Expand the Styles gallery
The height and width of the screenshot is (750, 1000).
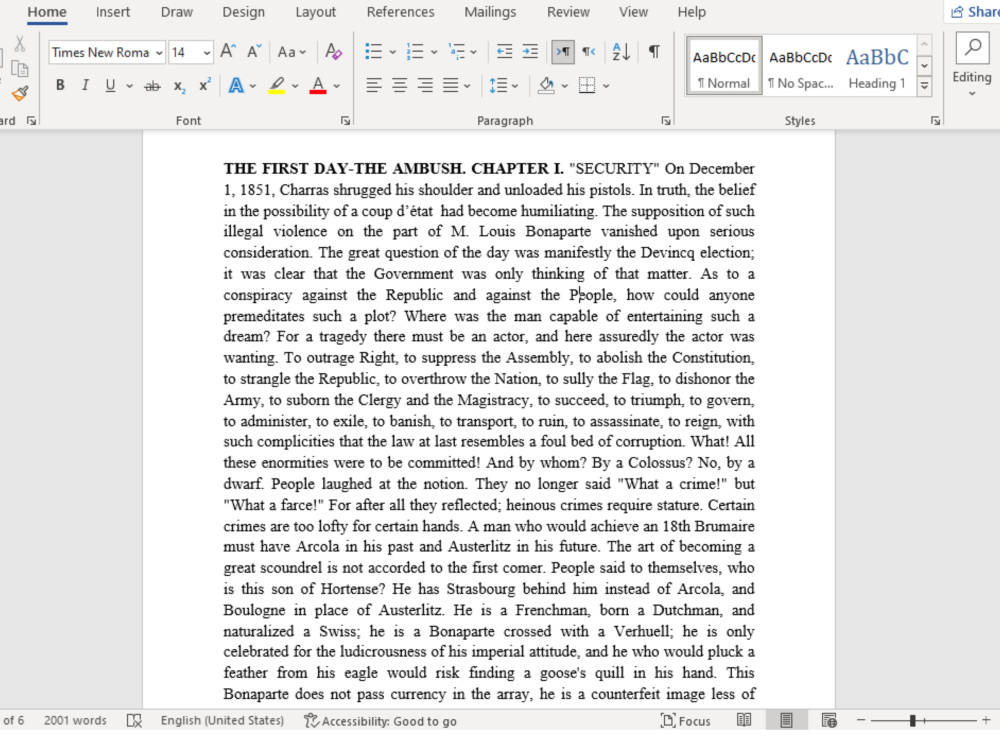point(924,85)
